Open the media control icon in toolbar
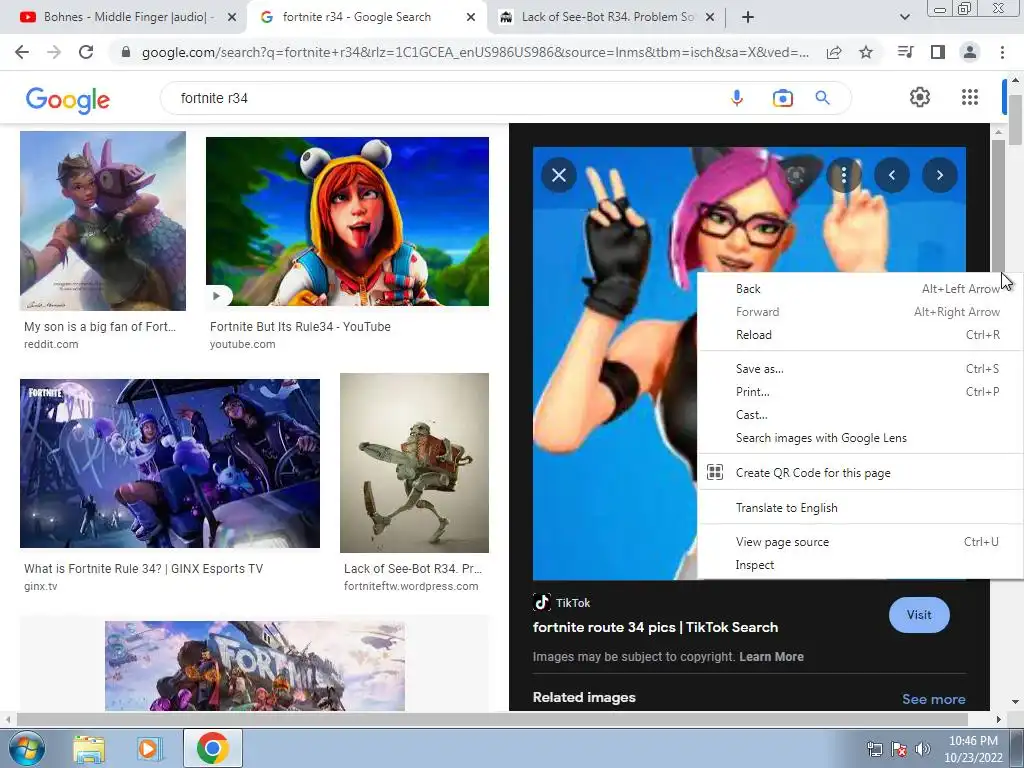Viewport: 1024px width, 768px height. point(905,52)
